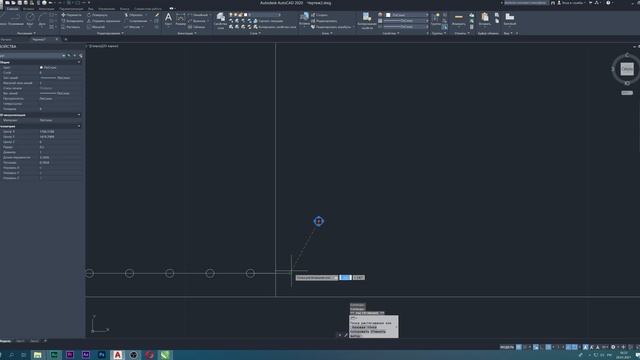This screenshot has height=360, width=640.
Task: Select the Dimension (Размер) tool
Action: point(180,19)
